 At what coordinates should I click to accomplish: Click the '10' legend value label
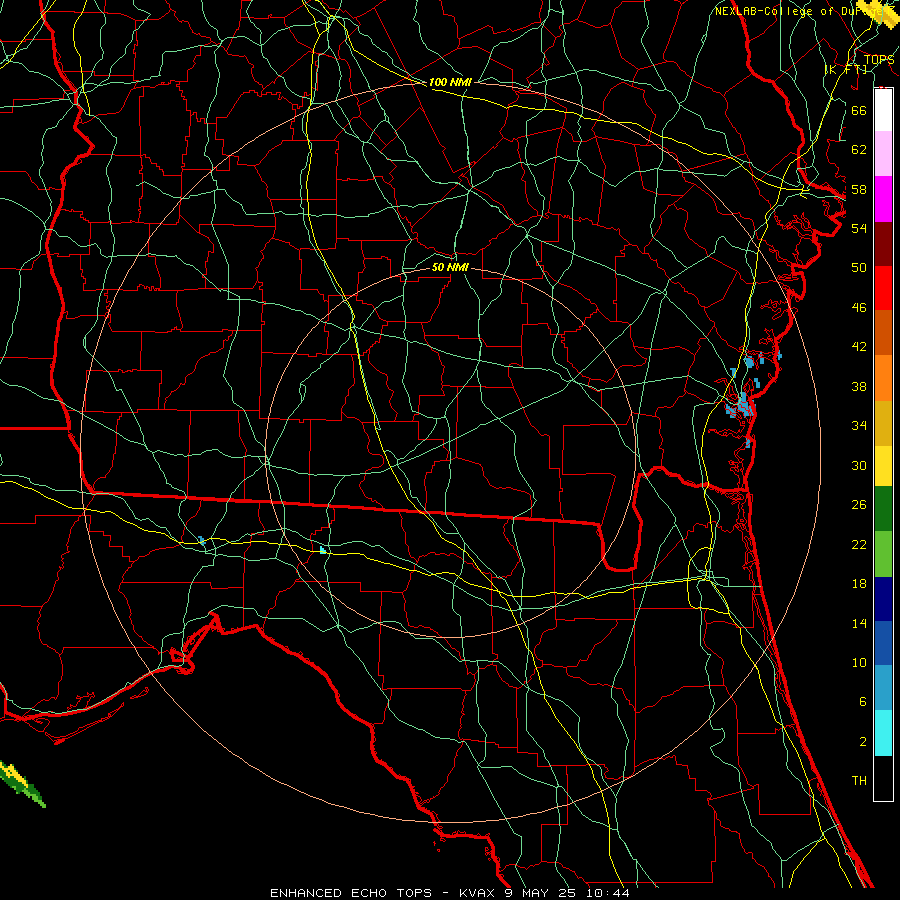point(859,662)
